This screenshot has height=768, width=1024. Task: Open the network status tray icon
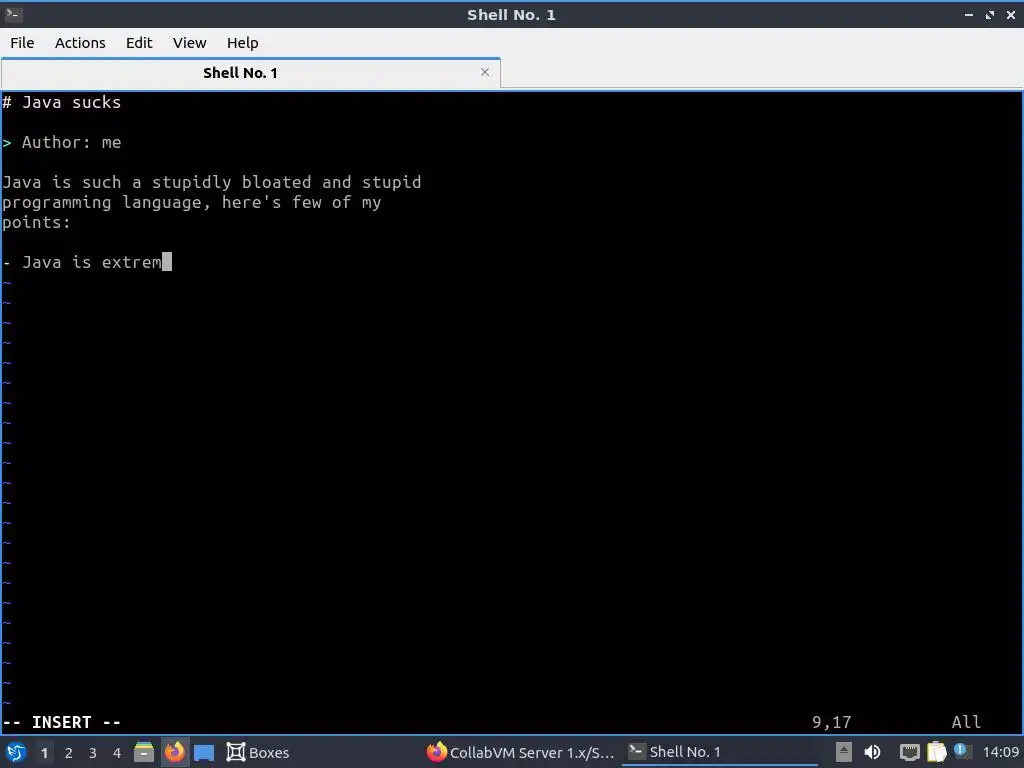pos(909,753)
